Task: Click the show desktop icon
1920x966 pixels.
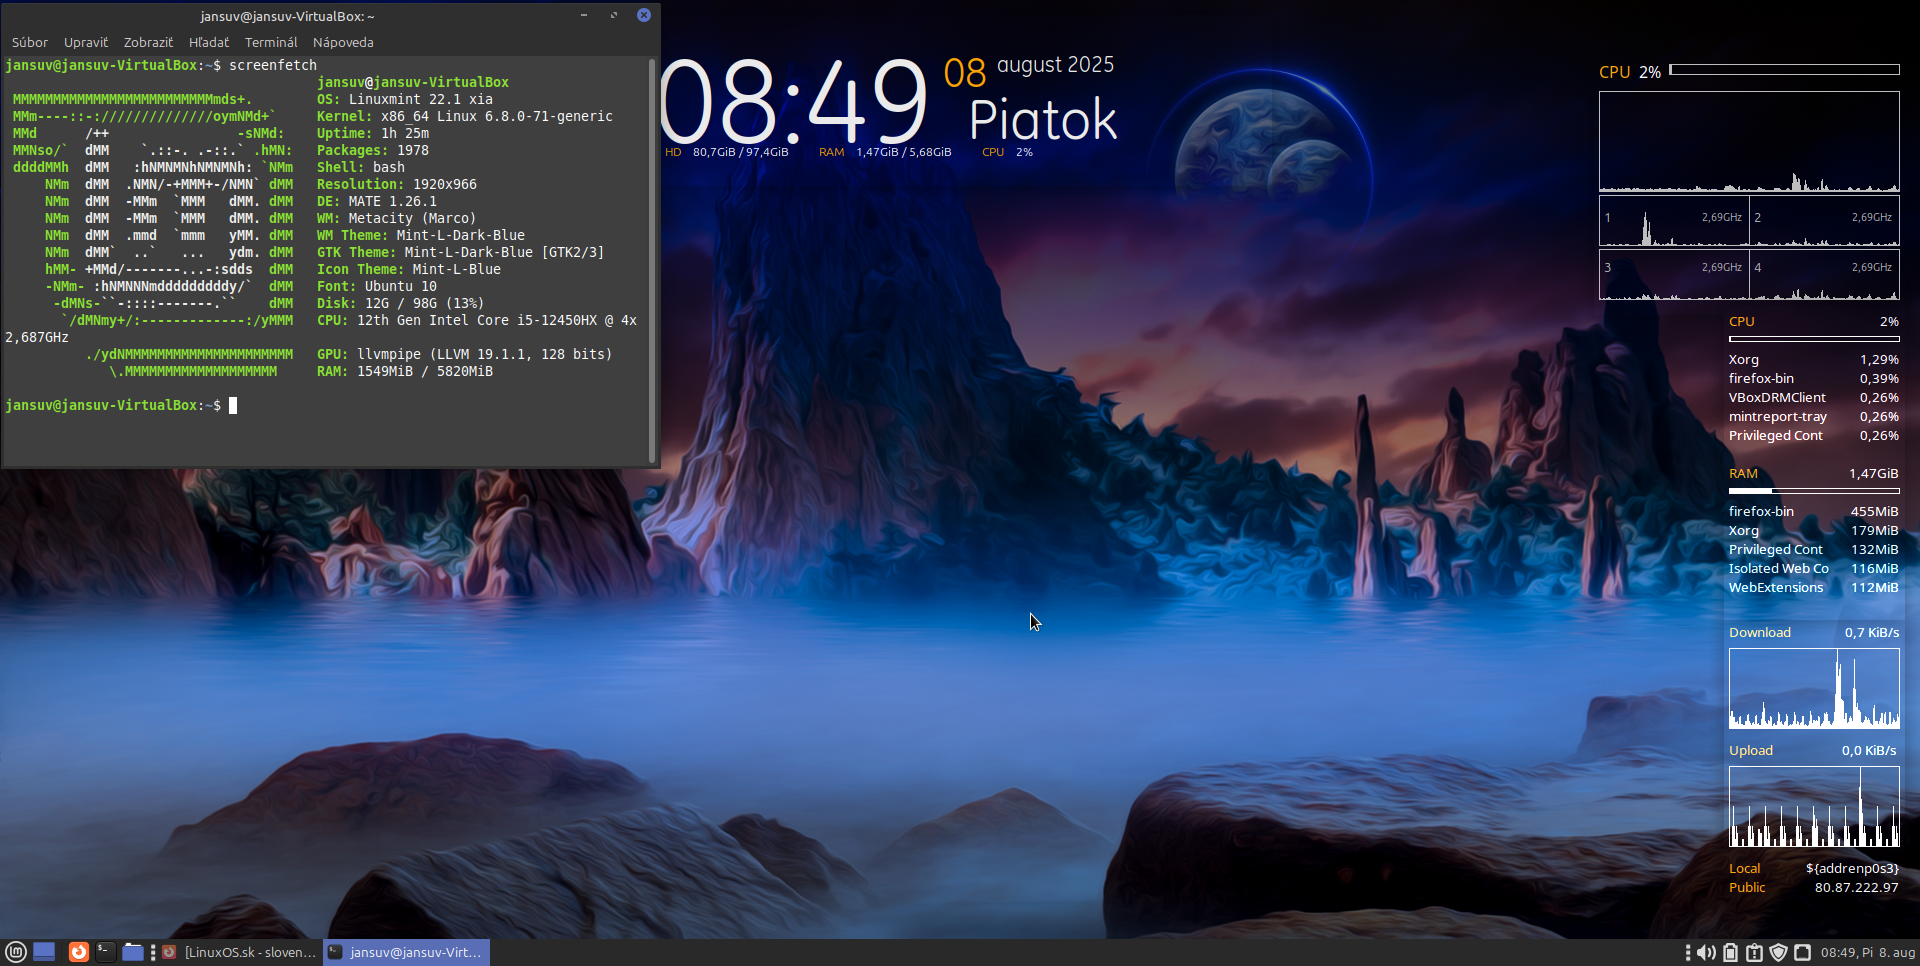Action: pyautogui.click(x=44, y=952)
